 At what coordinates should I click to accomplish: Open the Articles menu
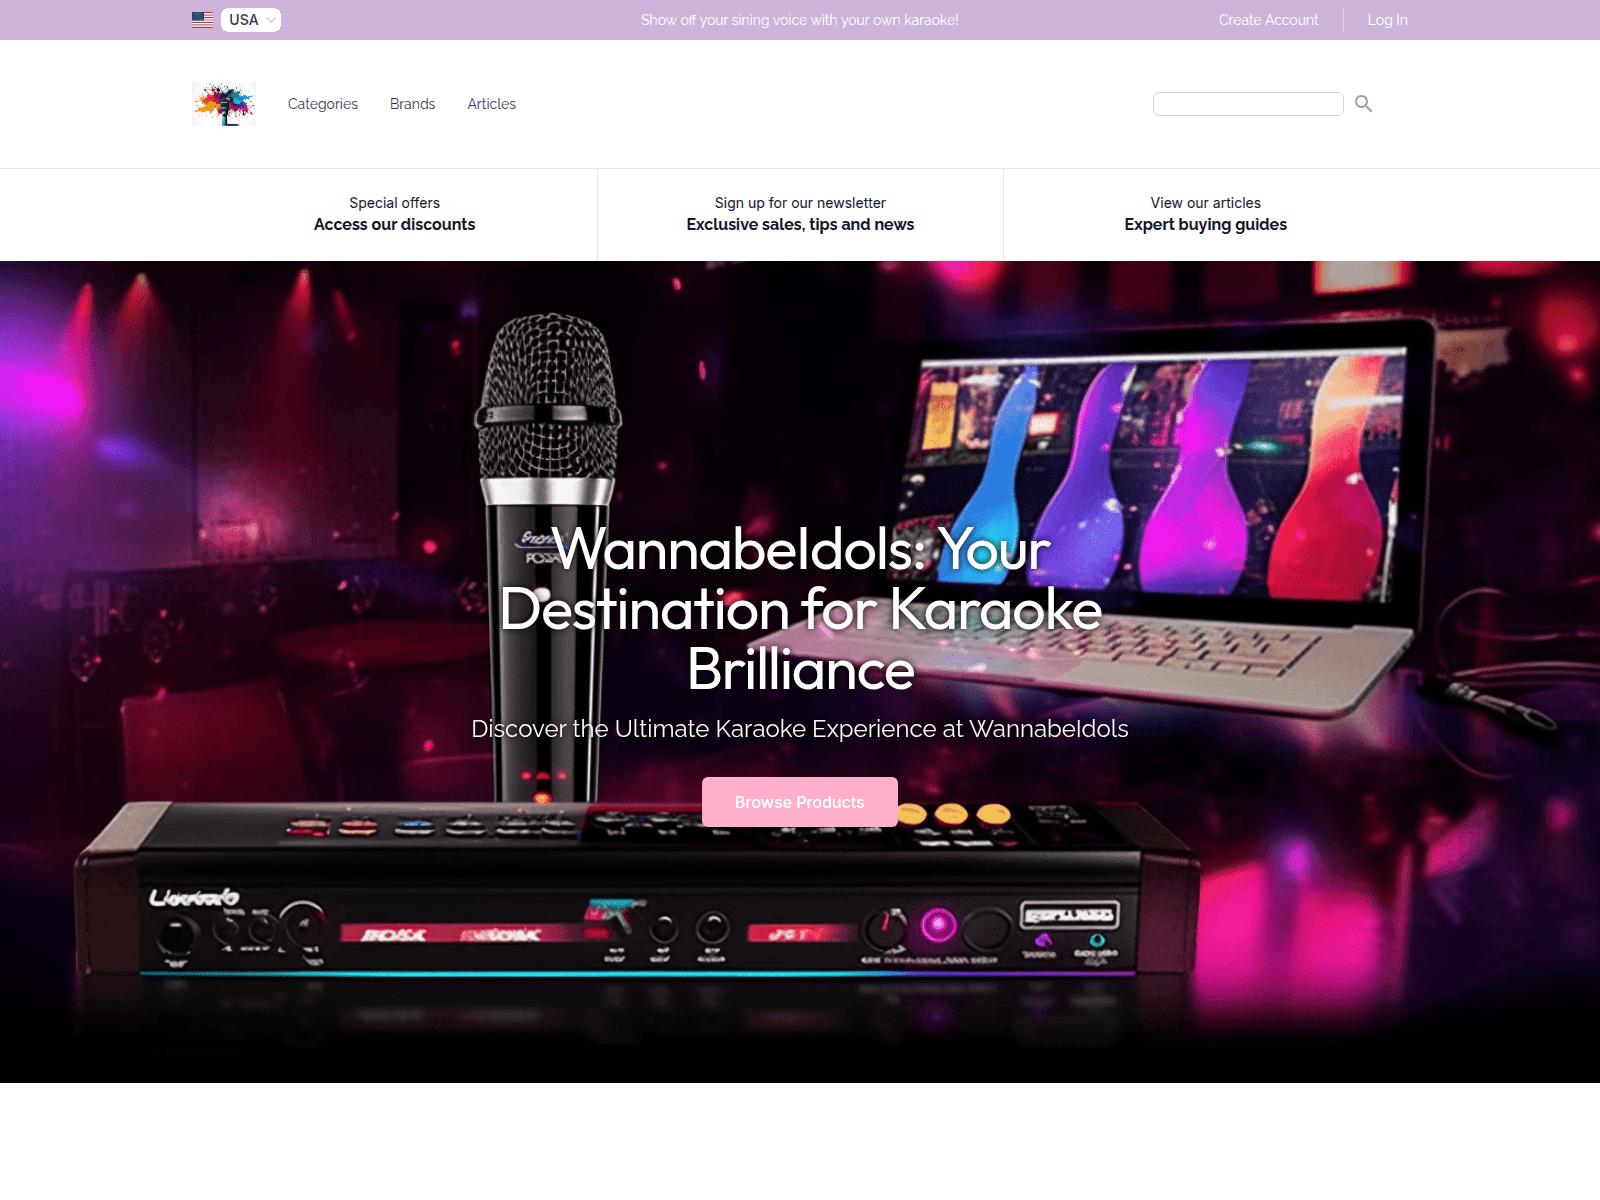tap(491, 103)
